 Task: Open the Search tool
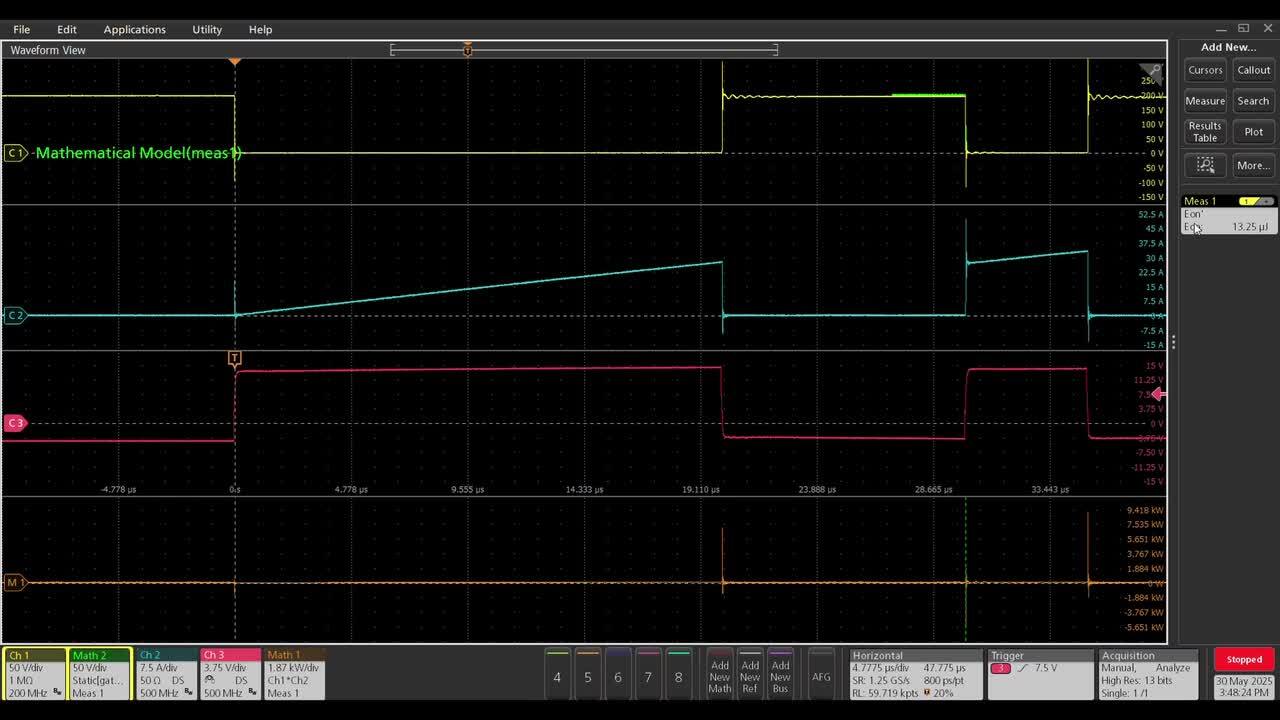click(1253, 100)
